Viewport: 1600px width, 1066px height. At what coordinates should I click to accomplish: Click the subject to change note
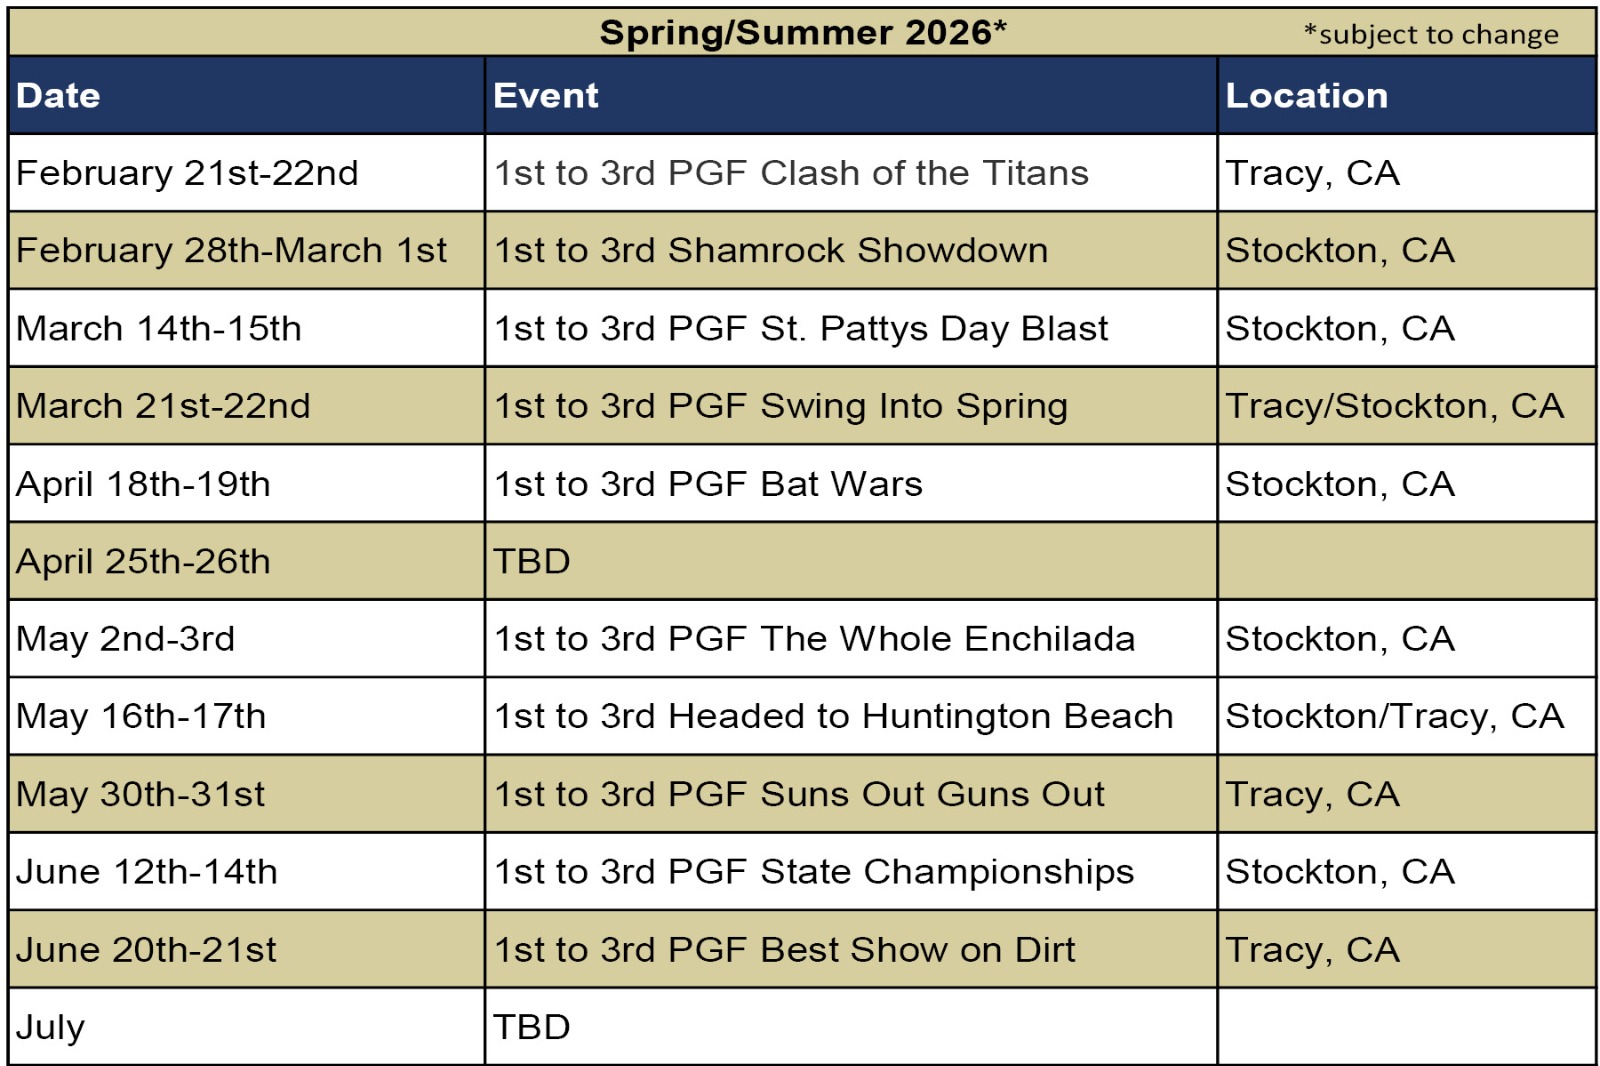click(1430, 35)
